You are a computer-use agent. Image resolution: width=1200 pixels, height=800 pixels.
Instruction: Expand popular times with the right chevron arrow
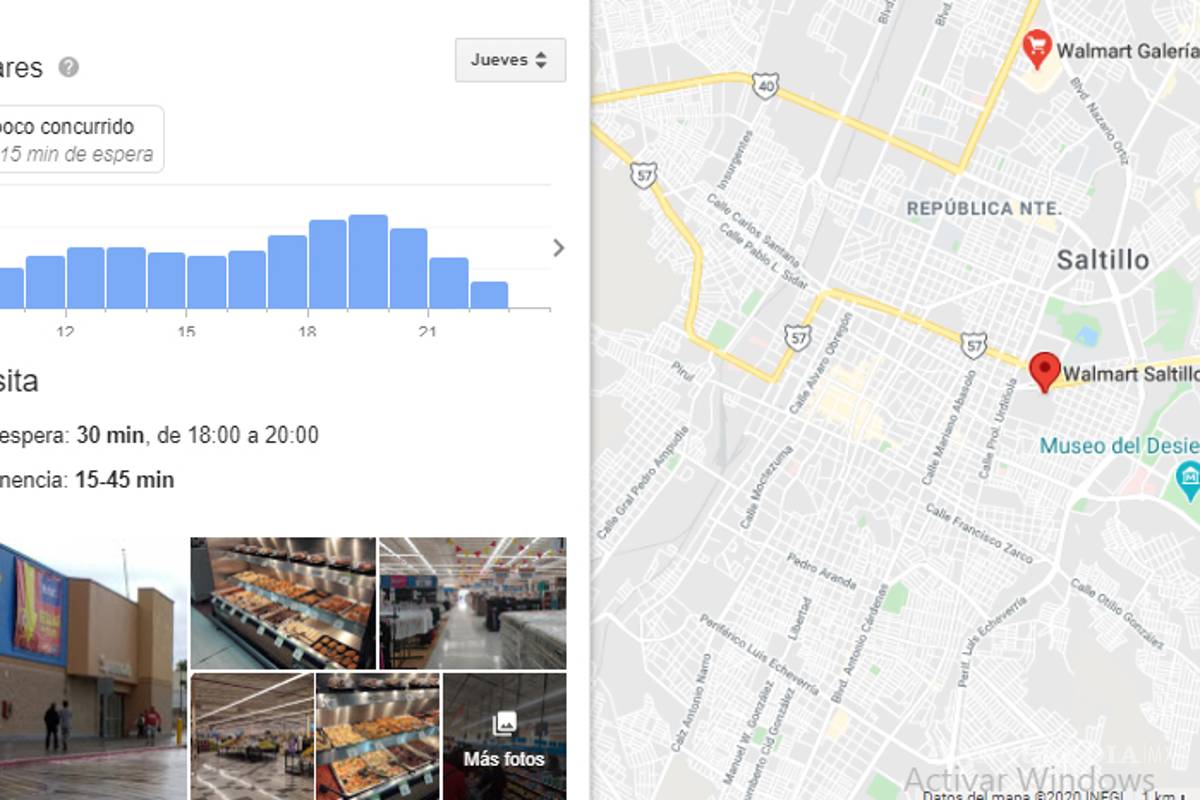(x=559, y=248)
